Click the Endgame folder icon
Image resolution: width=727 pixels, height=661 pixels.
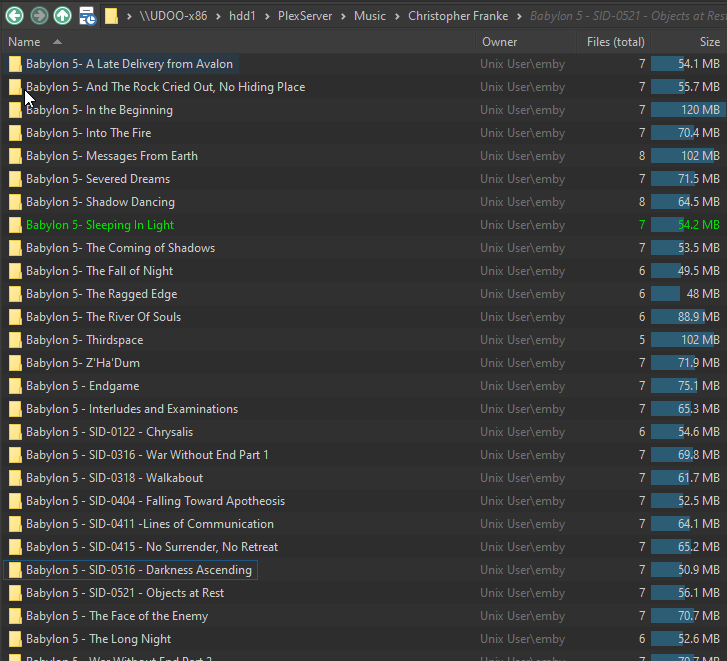[15, 386]
